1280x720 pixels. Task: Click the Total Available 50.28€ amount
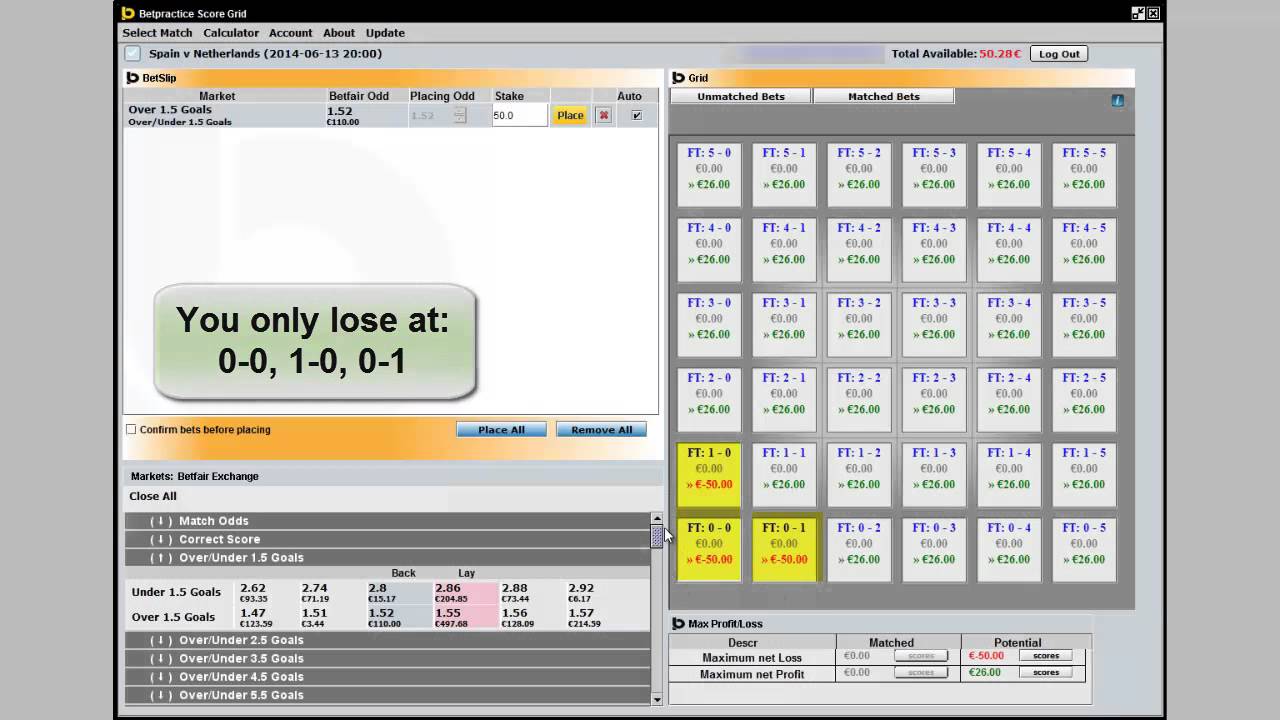(x=1000, y=54)
